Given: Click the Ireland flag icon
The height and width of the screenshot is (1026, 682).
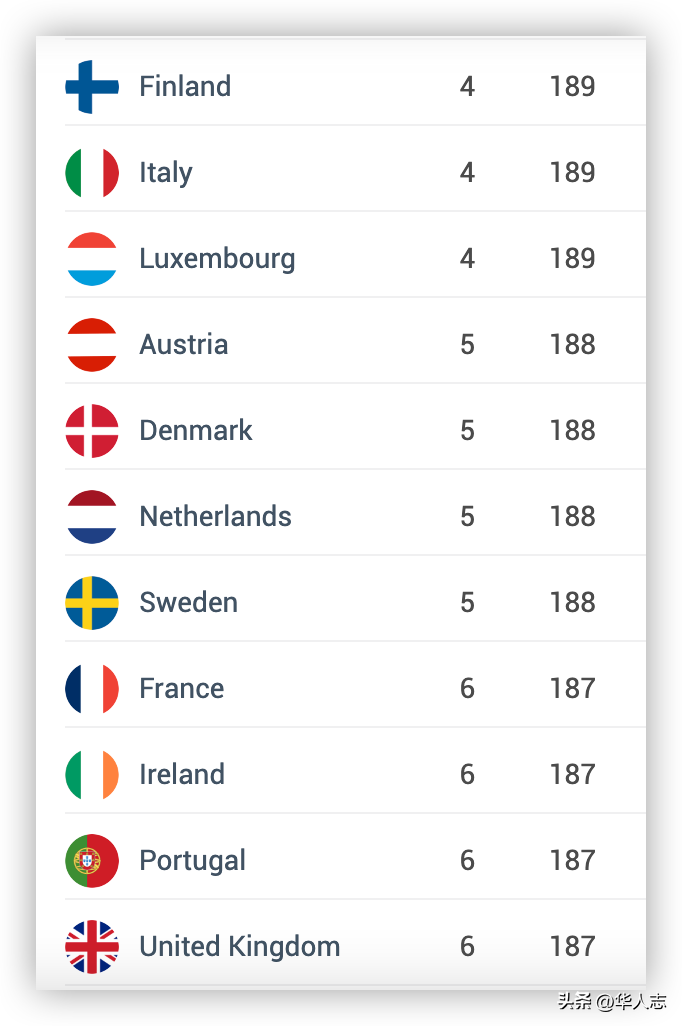Looking at the screenshot, I should pos(92,775).
